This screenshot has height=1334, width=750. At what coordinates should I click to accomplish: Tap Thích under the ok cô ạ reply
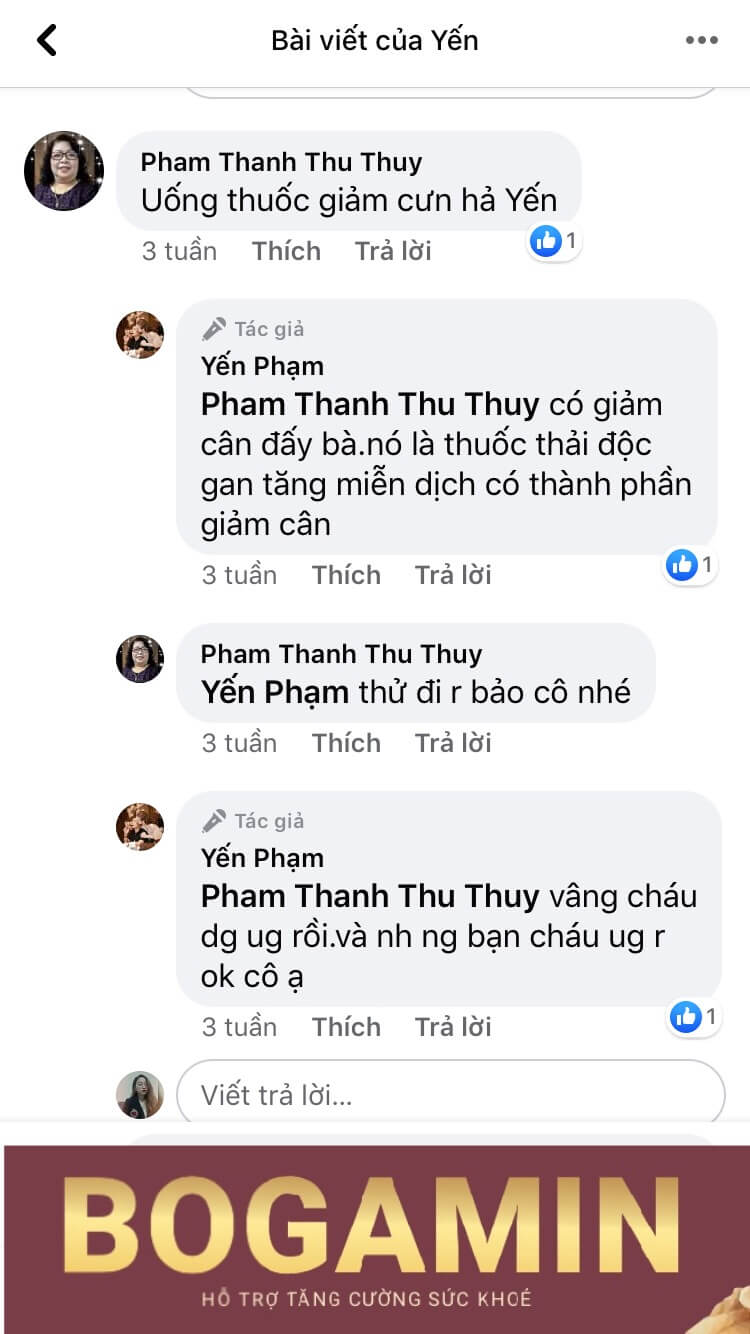point(346,1027)
